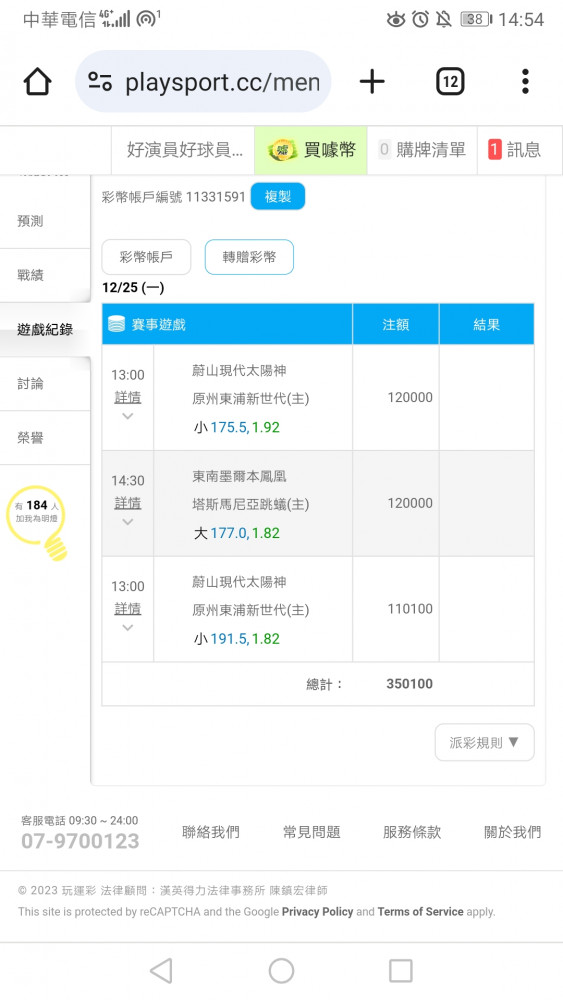
Task: Open the 聯絡我們 footer link
Action: tap(210, 832)
